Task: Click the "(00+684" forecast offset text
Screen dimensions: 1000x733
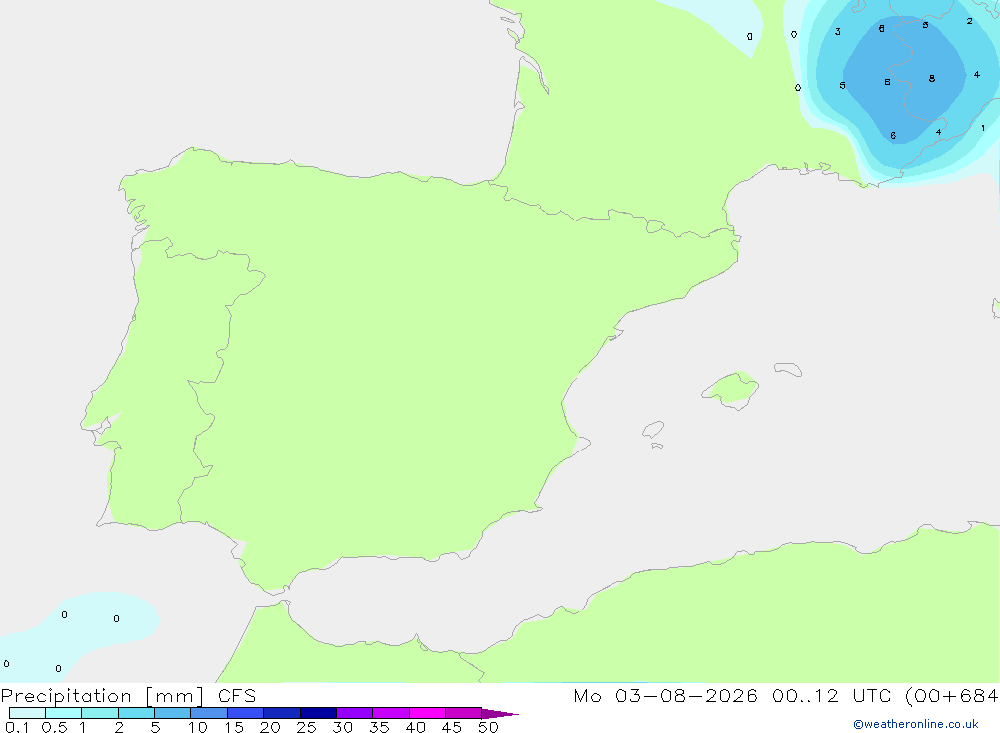Action: (952, 696)
